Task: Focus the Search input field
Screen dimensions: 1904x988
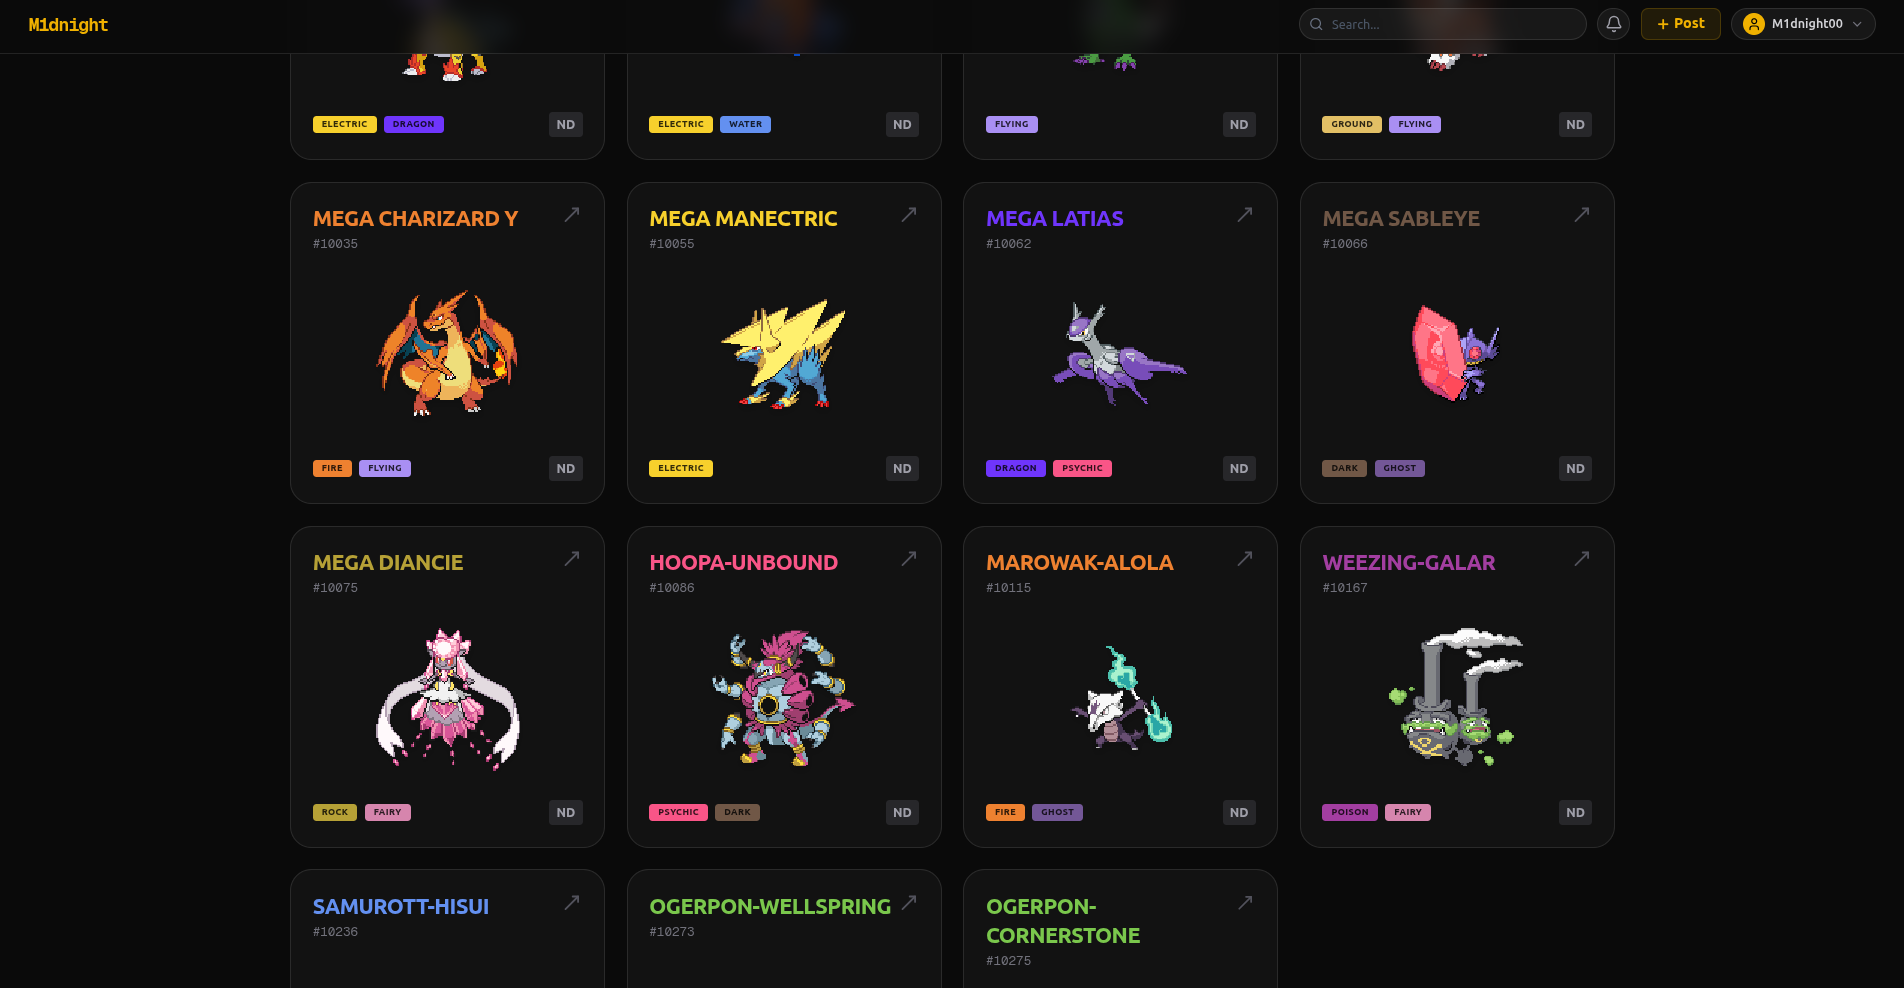Action: coord(1442,24)
